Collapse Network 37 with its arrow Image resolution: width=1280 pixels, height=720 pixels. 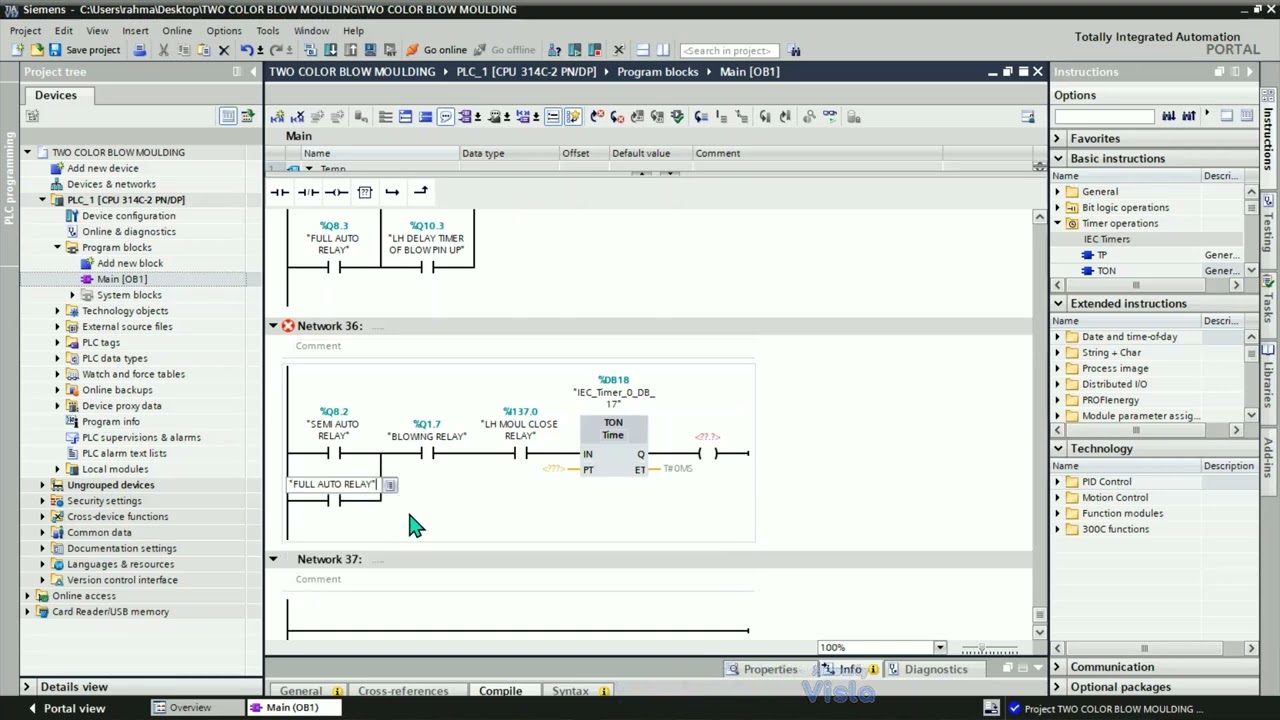pyautogui.click(x=273, y=559)
